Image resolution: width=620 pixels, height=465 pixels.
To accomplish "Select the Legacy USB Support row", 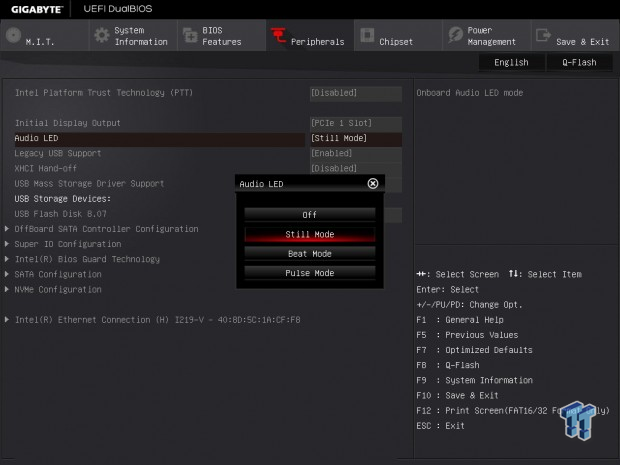I will (58, 153).
